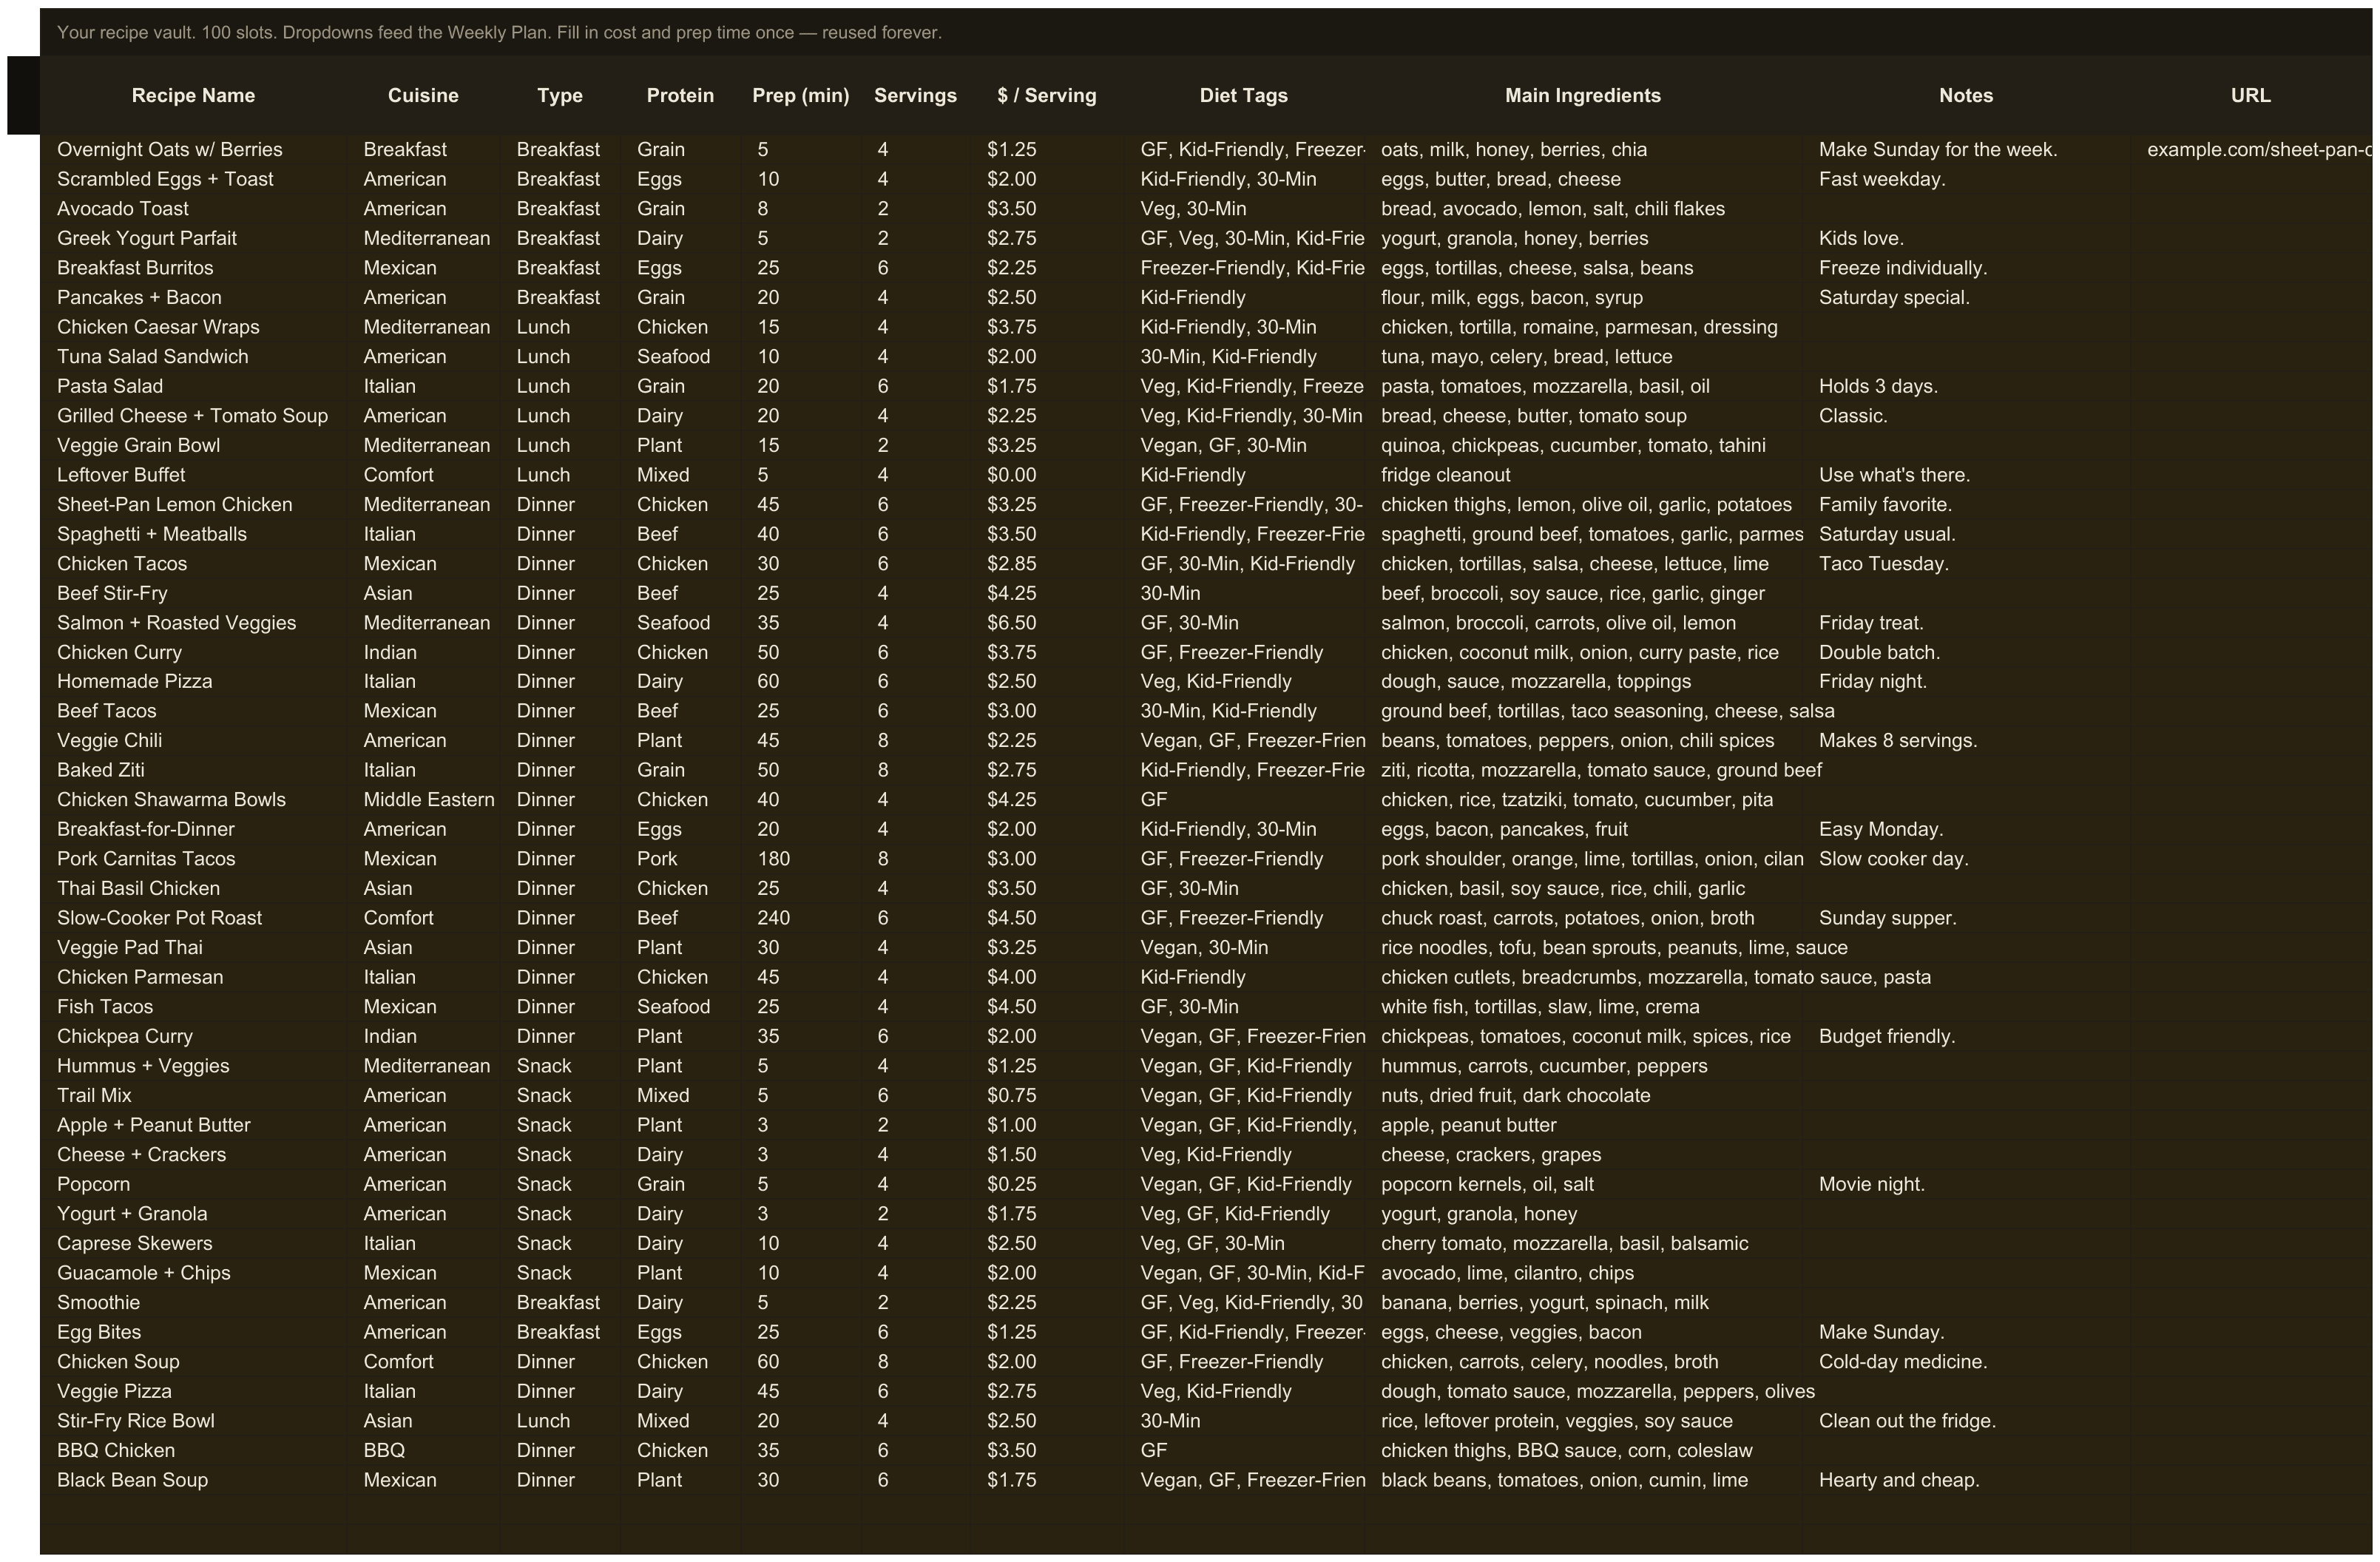Click Chicken Curry's Indian cuisine cell
Screen dimensions: 2380x1562
coord(423,653)
